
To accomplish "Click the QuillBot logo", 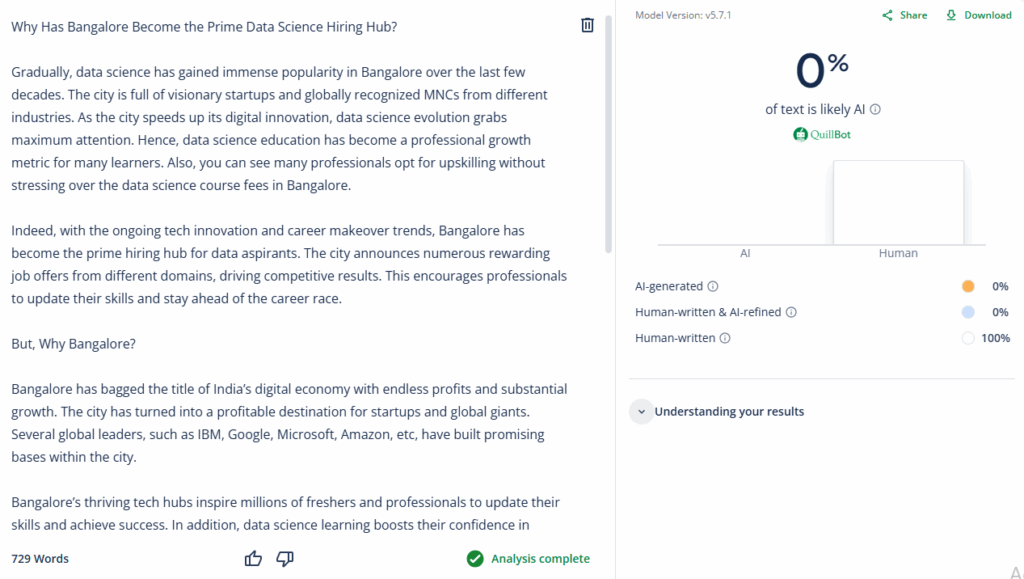I will [x=822, y=134].
